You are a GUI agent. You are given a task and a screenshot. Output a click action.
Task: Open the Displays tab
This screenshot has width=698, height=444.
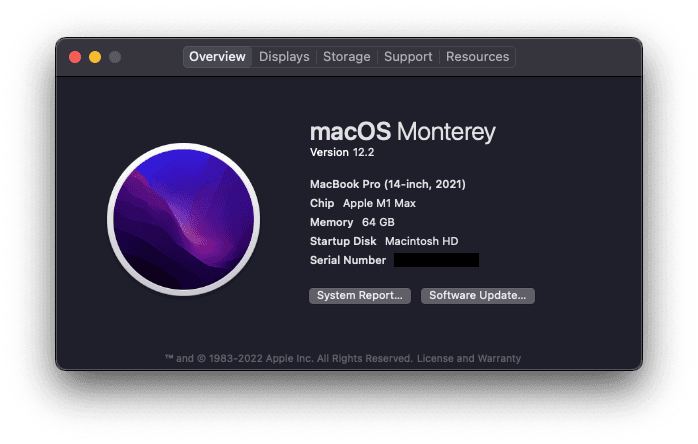[x=284, y=57]
